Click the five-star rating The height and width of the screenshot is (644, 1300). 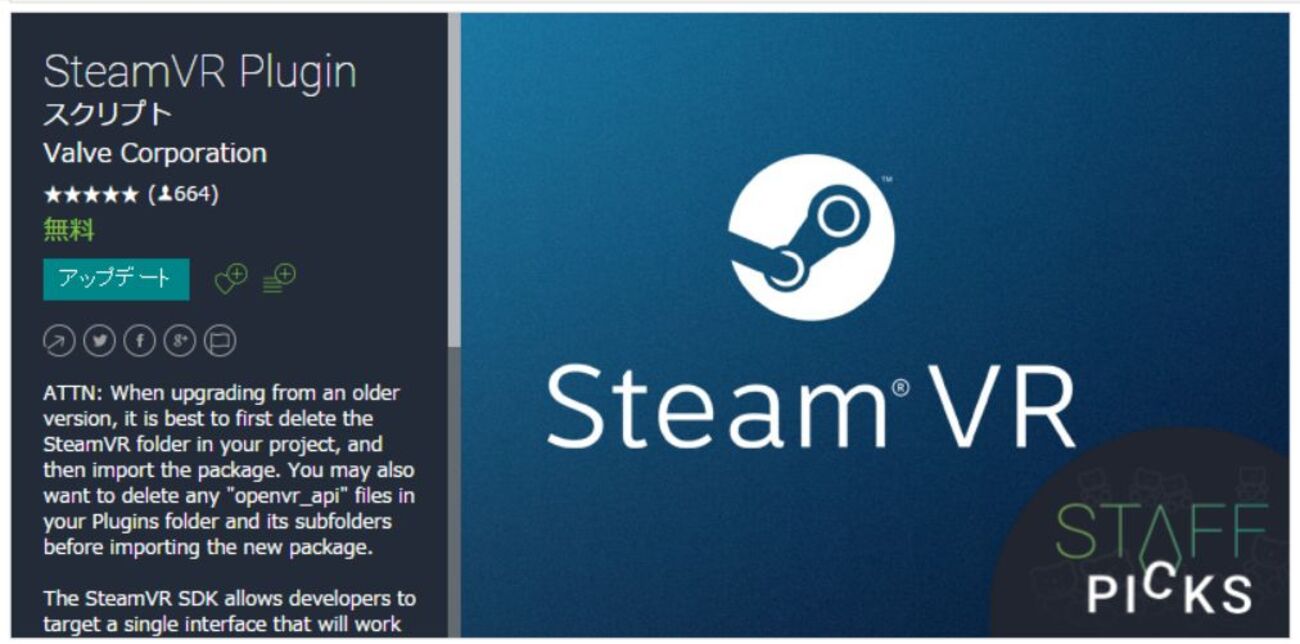pyautogui.click(x=91, y=195)
